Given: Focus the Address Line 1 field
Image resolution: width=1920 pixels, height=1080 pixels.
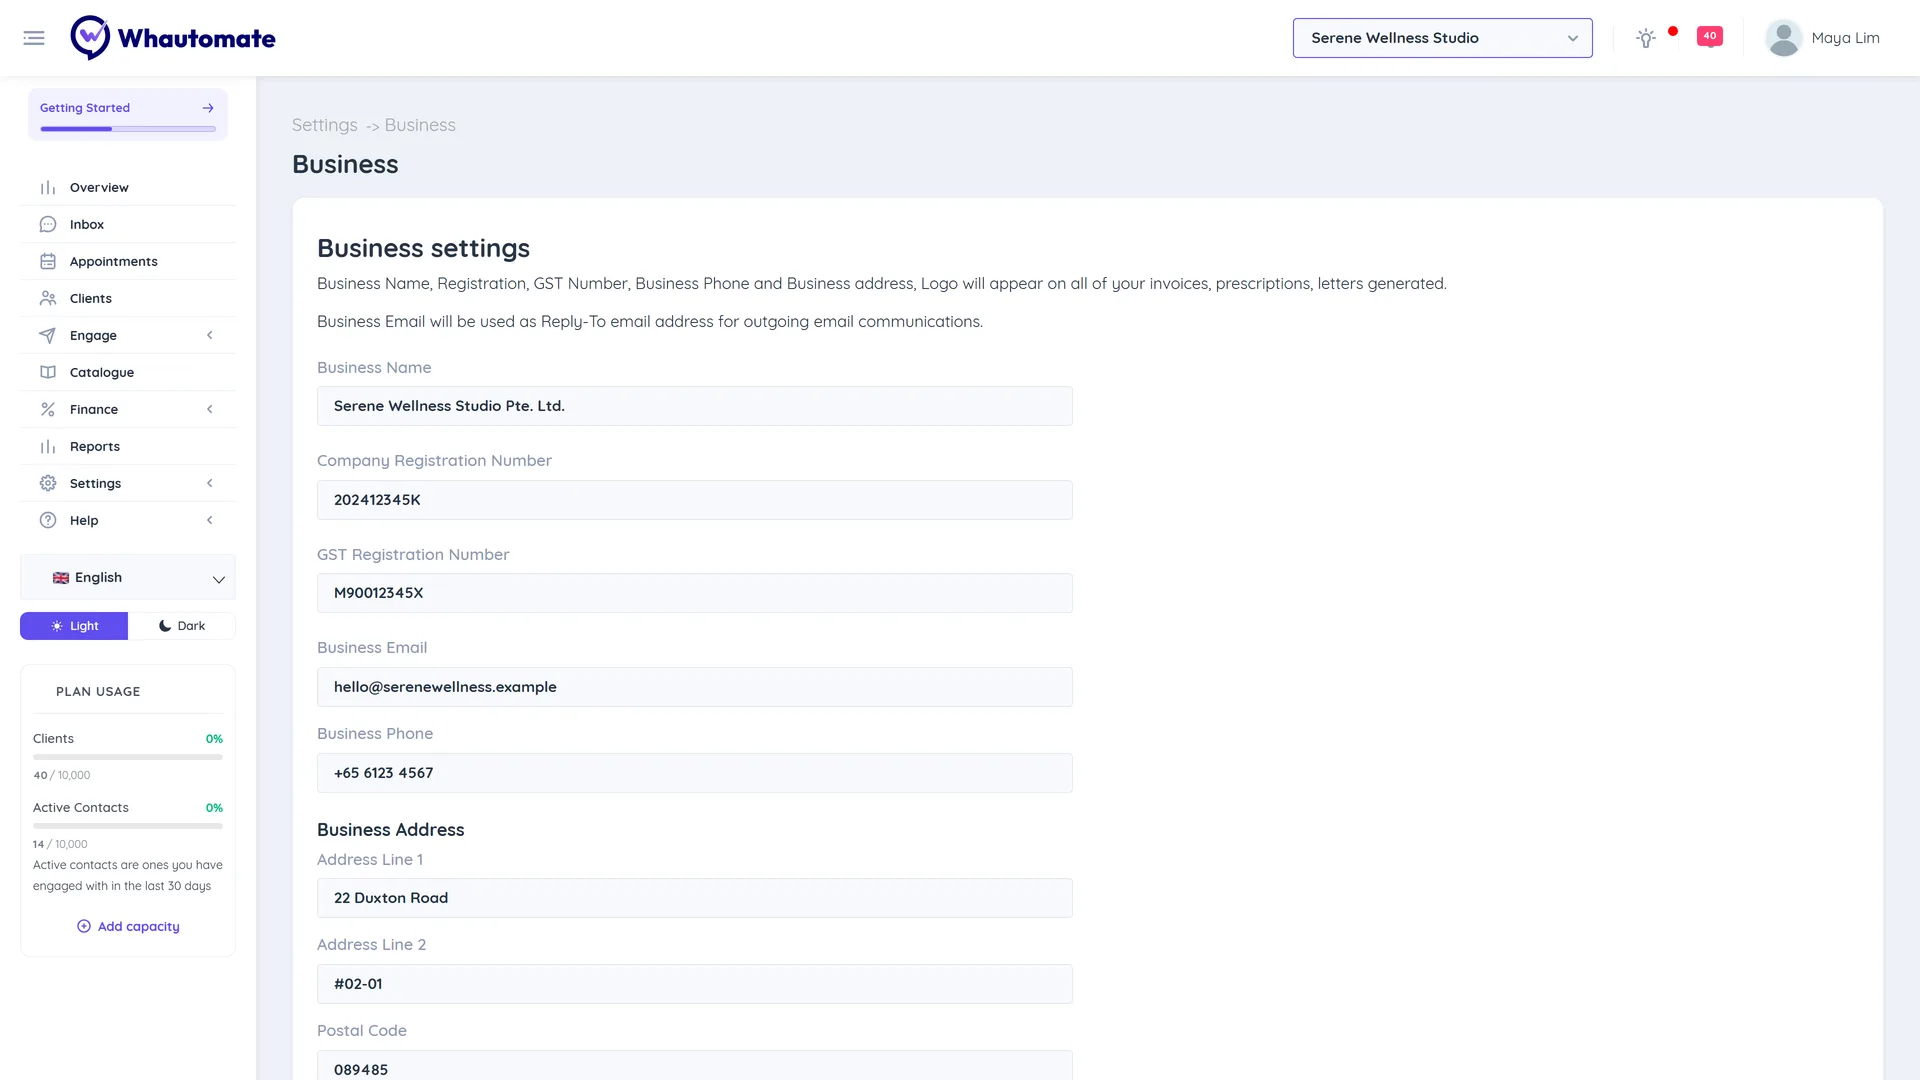Looking at the screenshot, I should tap(694, 898).
